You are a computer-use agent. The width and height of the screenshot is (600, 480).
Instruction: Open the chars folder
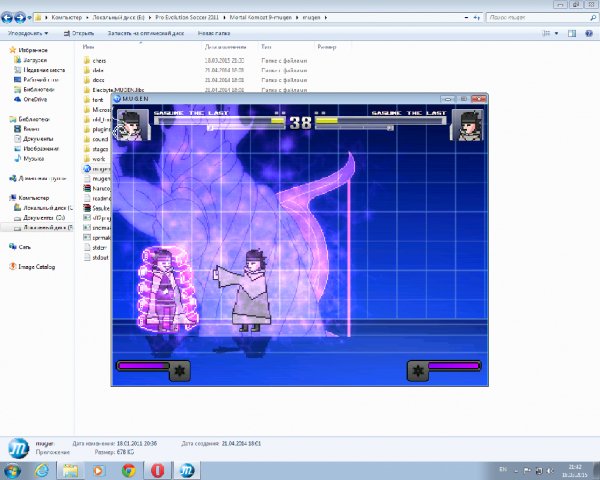pyautogui.click(x=99, y=60)
